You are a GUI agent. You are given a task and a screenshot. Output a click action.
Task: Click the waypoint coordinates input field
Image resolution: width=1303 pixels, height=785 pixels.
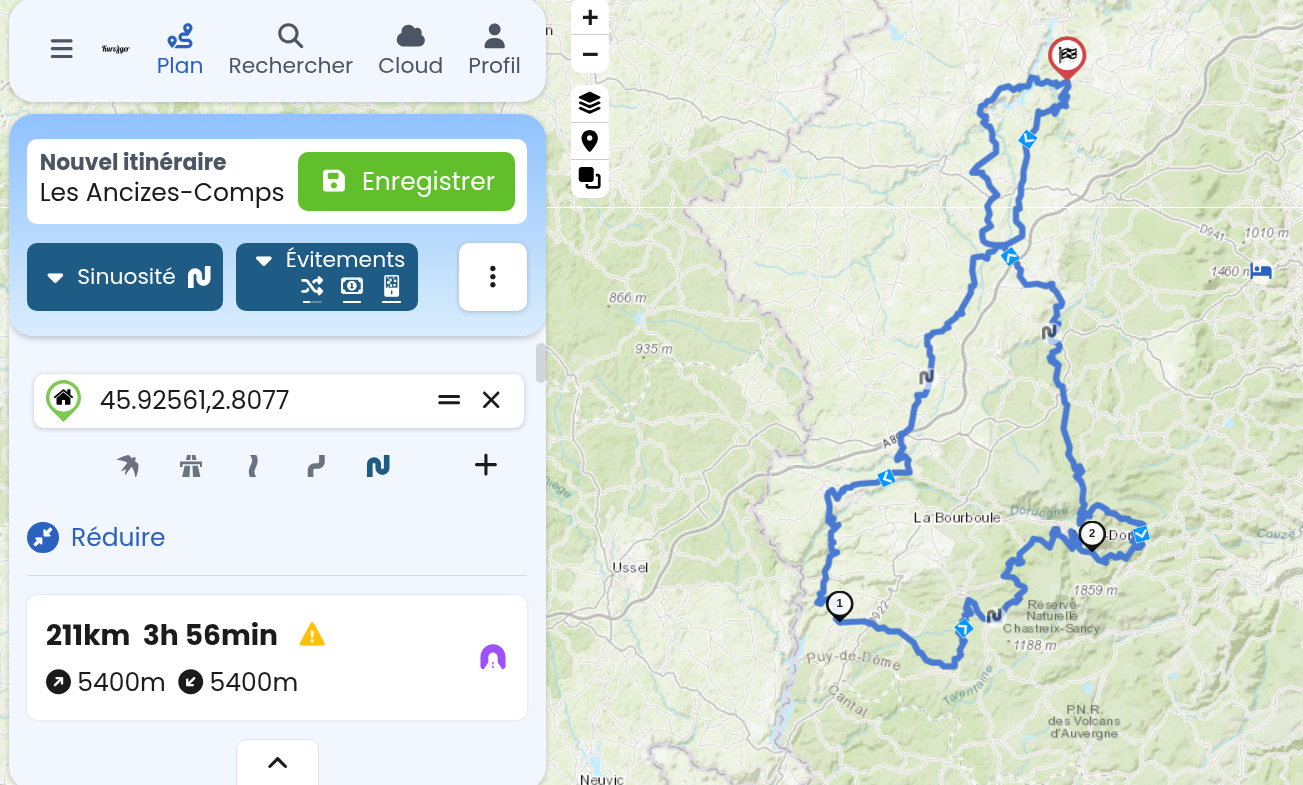pyautogui.click(x=260, y=400)
